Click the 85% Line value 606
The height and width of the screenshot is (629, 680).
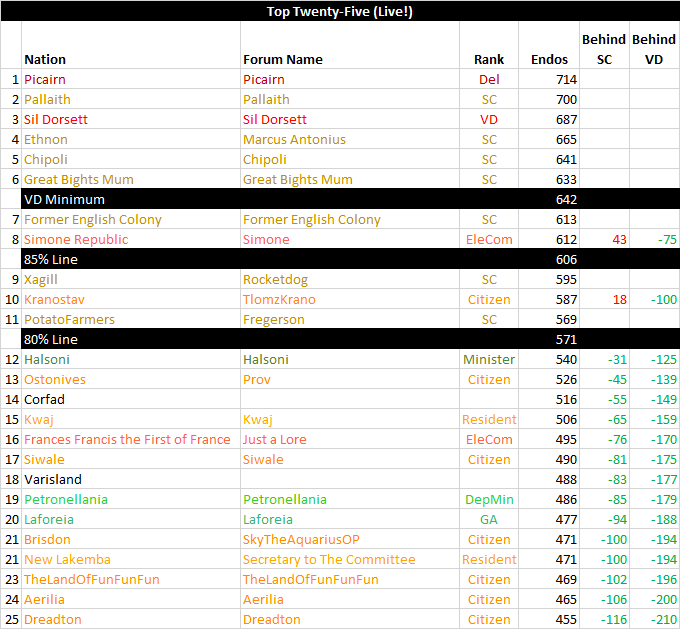[x=566, y=259]
